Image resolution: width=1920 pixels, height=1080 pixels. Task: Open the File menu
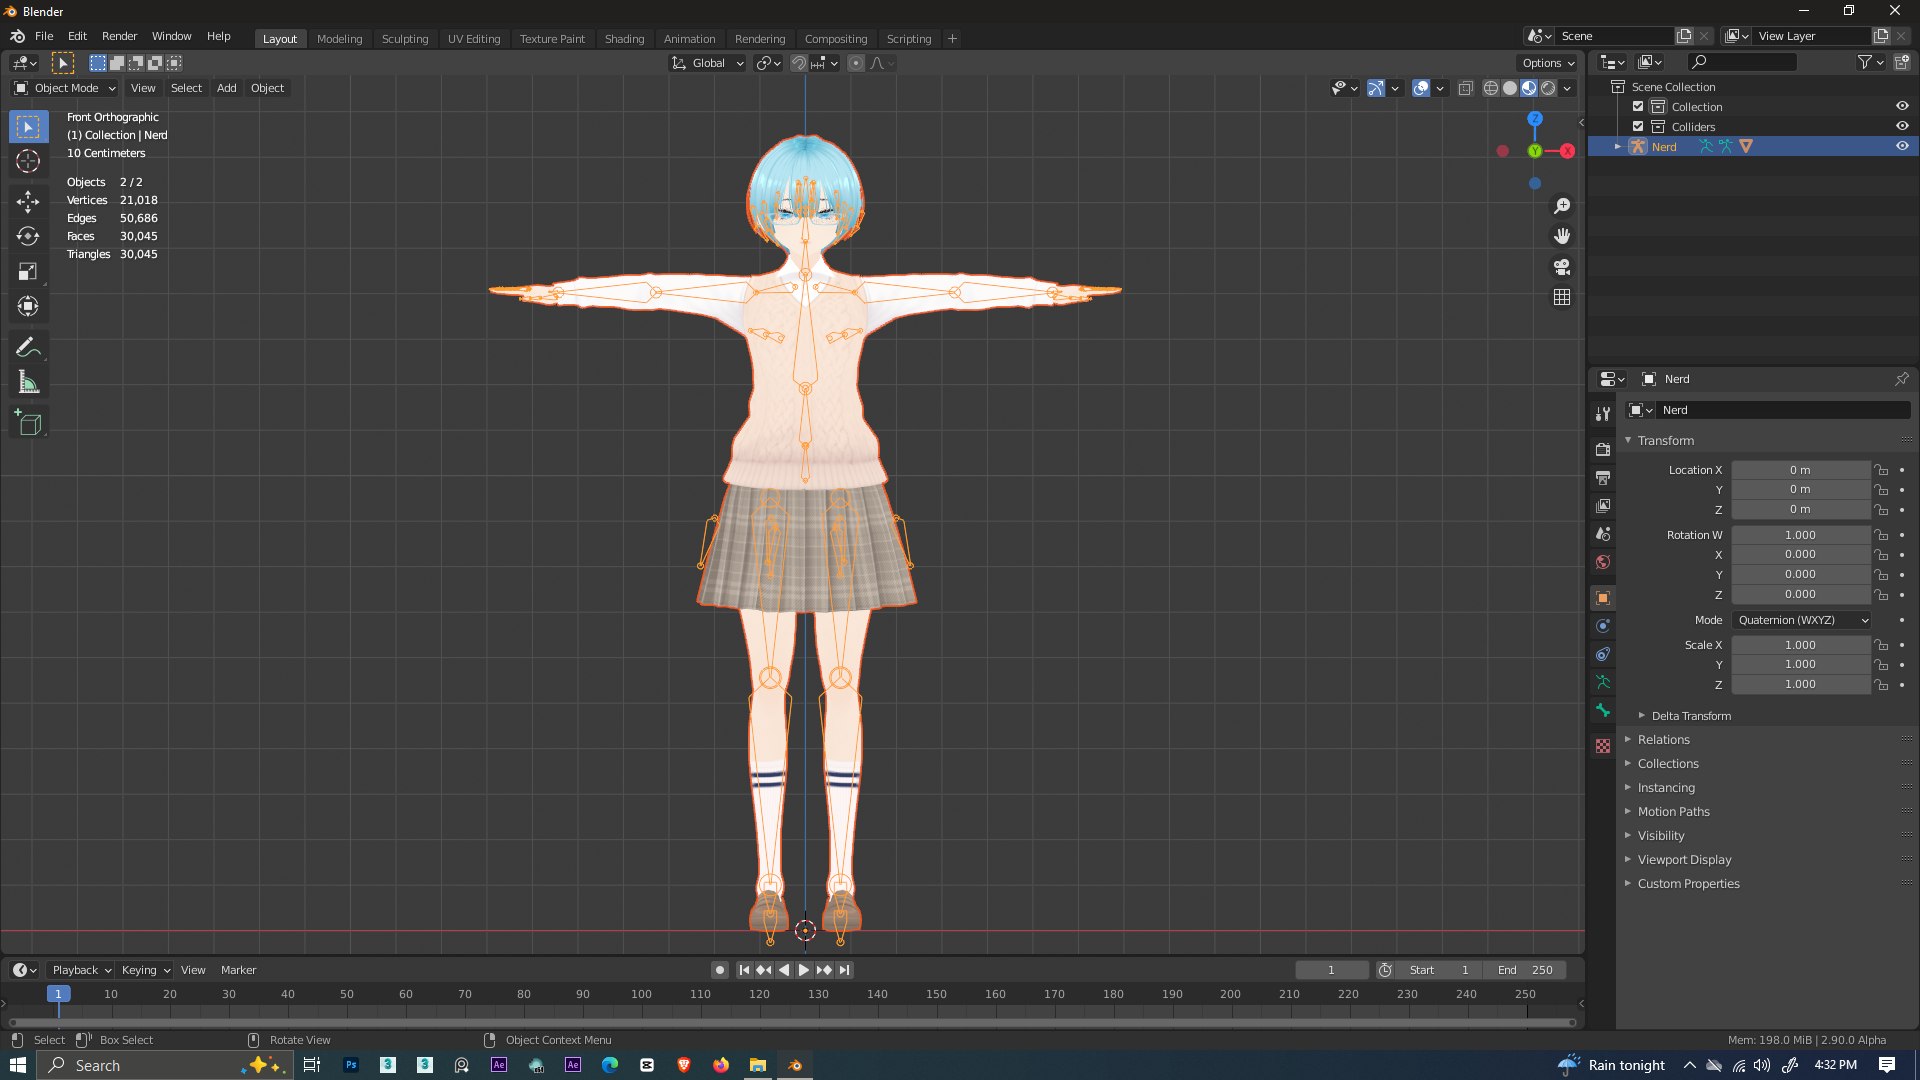click(x=44, y=36)
